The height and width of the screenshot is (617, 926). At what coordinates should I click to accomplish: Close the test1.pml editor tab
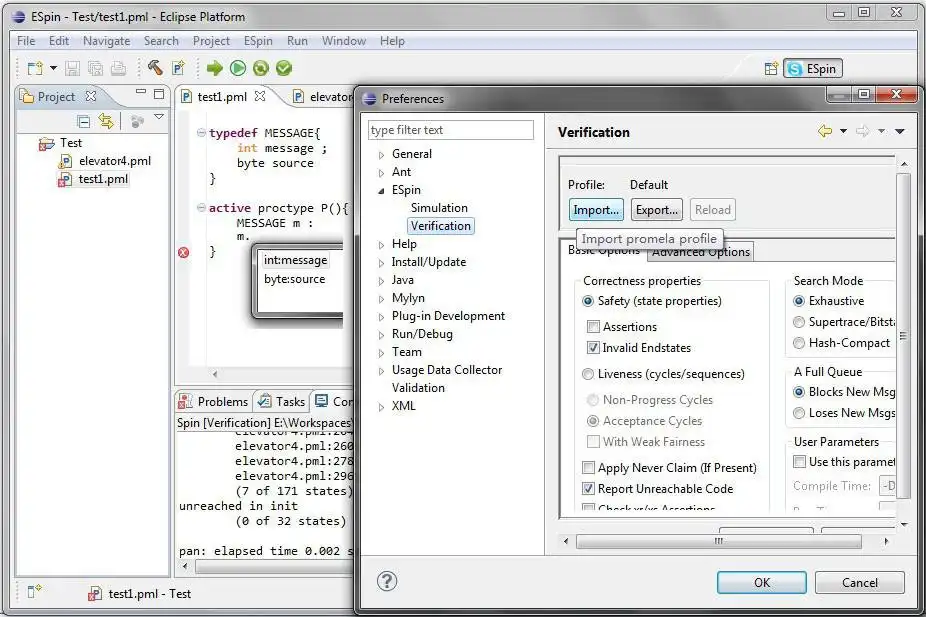tap(260, 96)
